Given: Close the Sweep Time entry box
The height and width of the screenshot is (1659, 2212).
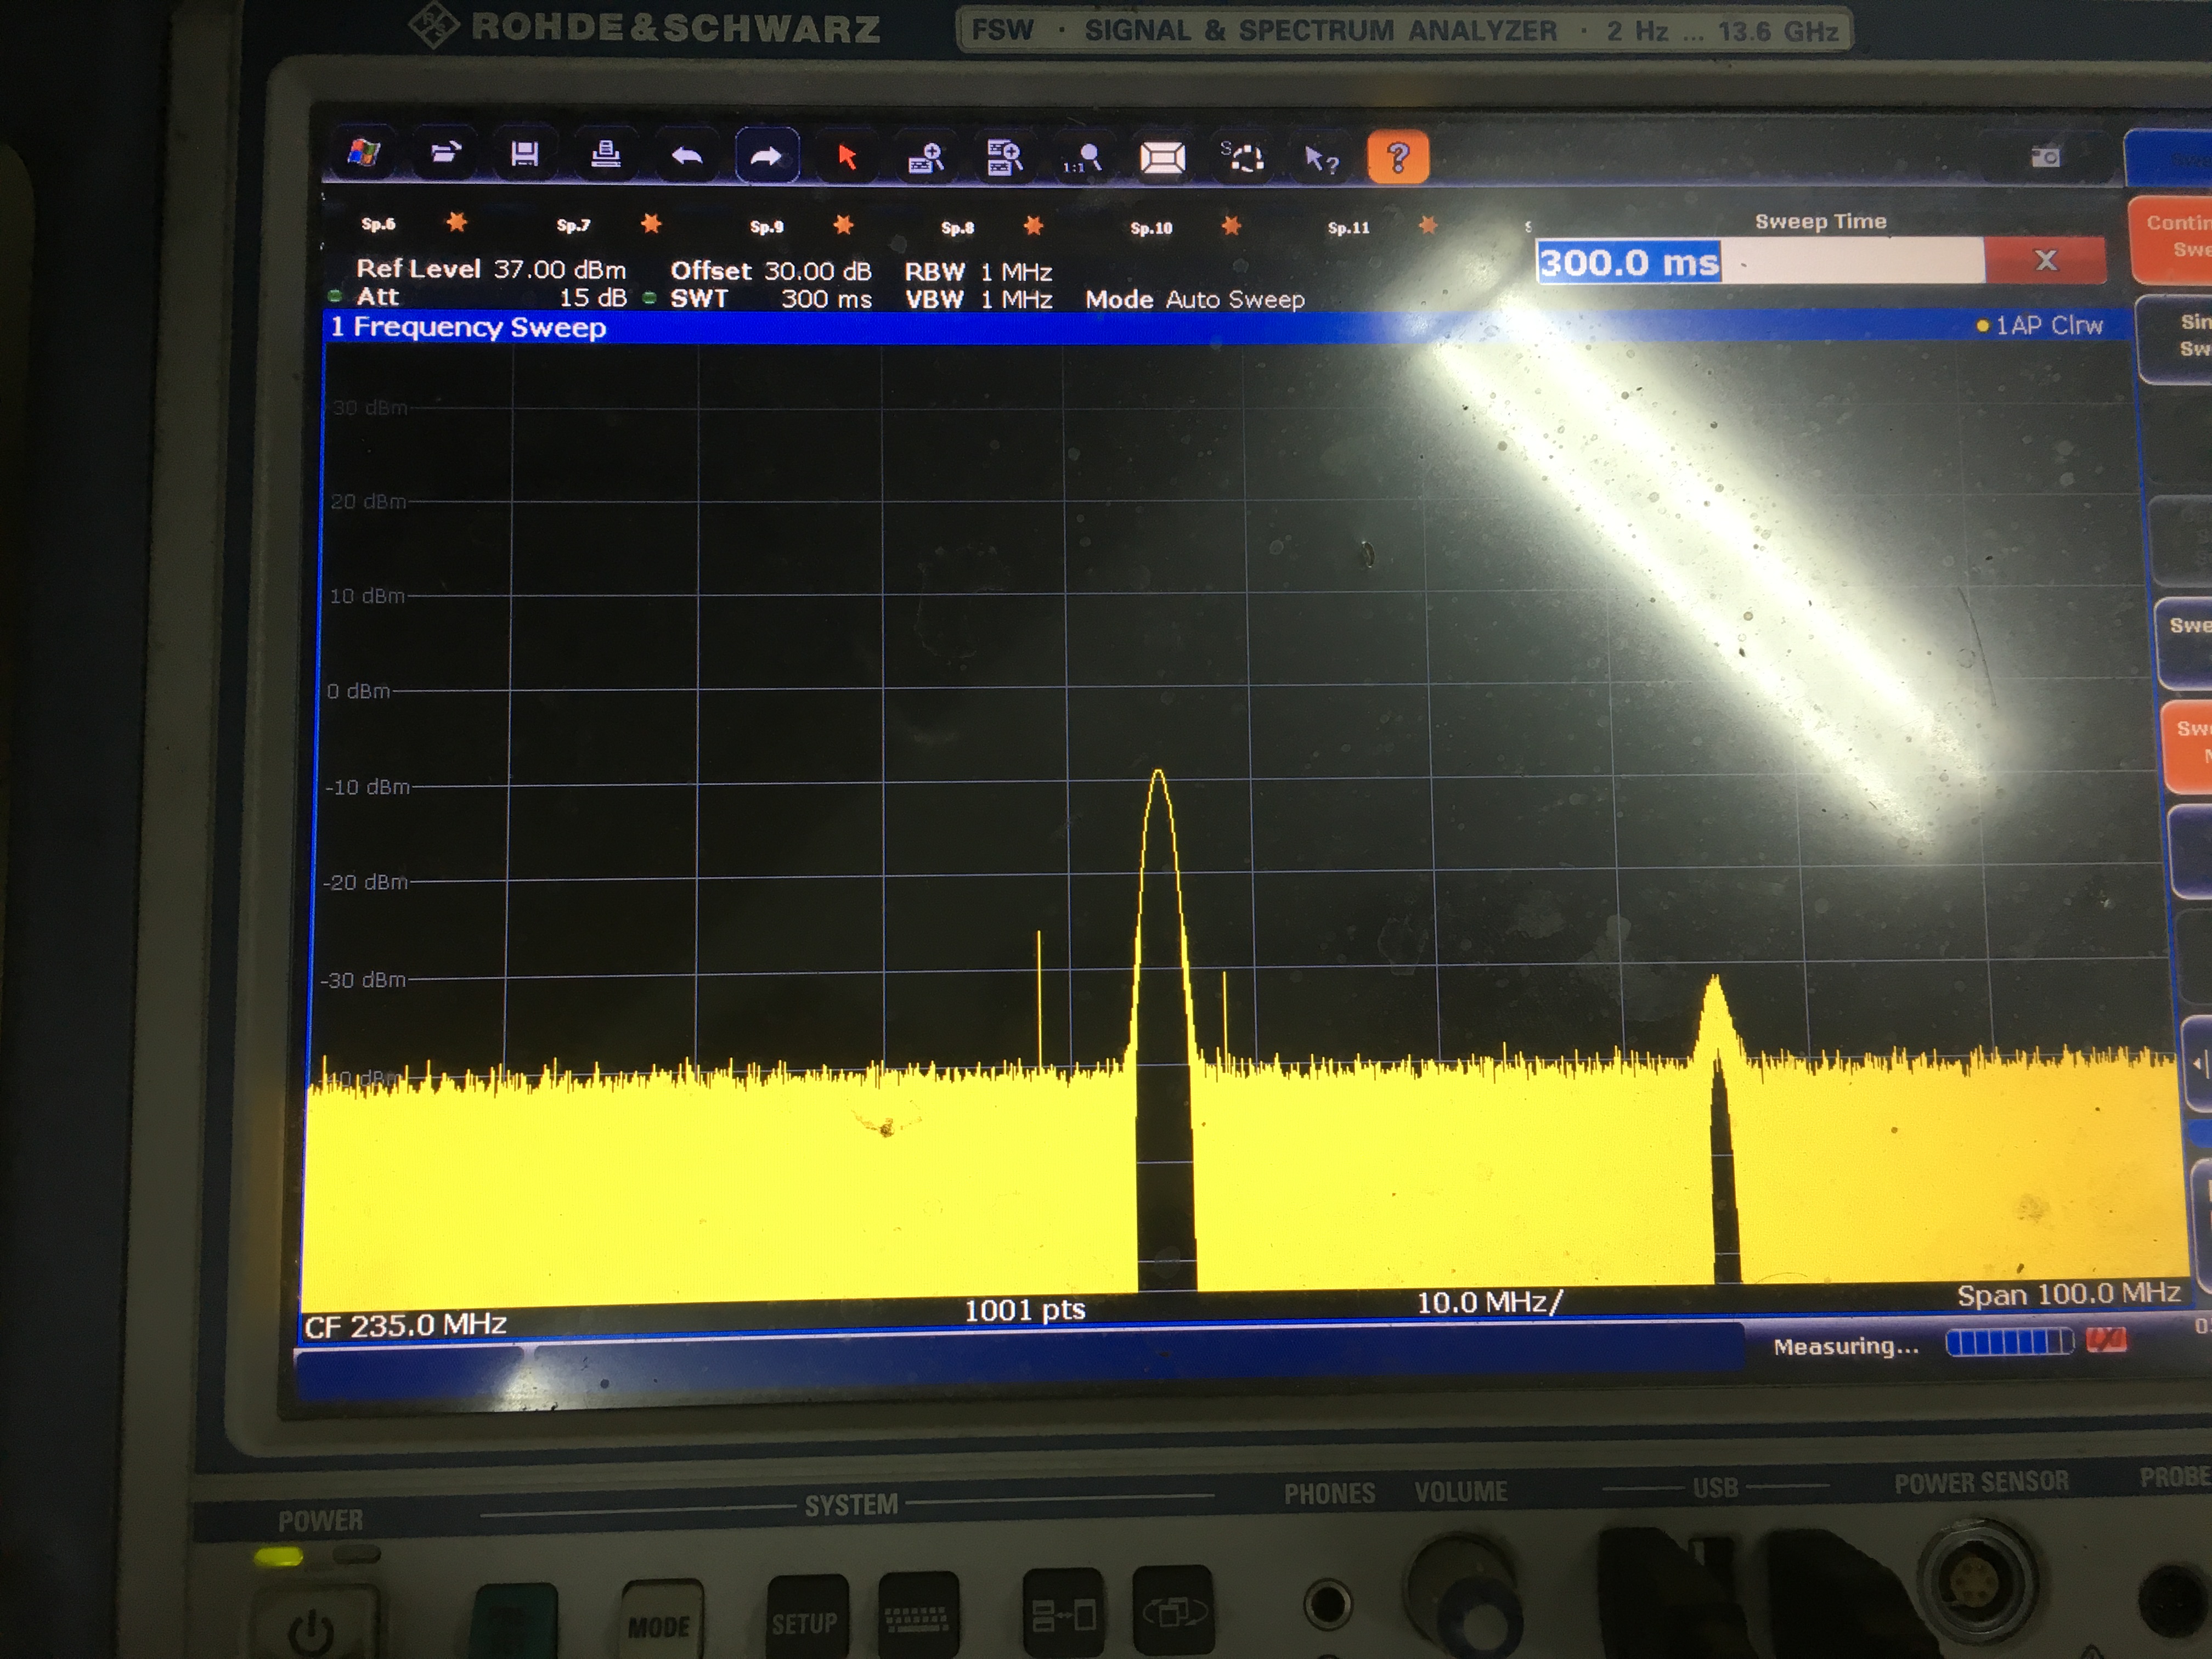Looking at the screenshot, I should coord(2045,261).
